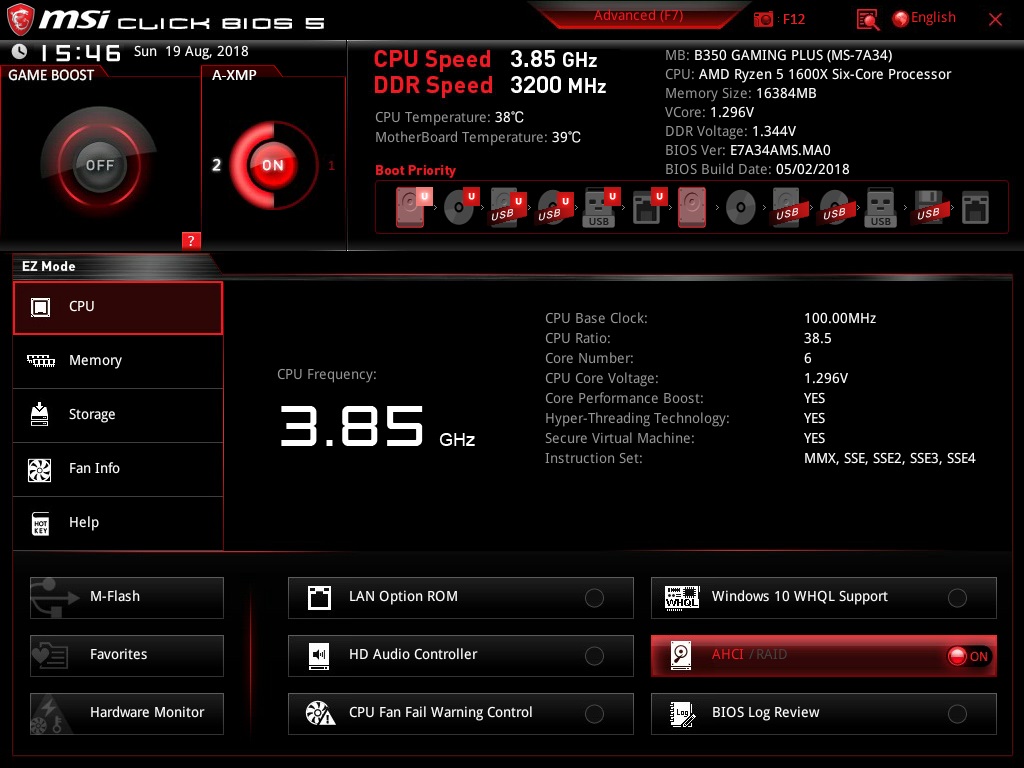Select the UEFI hard disk boot device icon
This screenshot has width=1024, height=768.
pyautogui.click(x=413, y=208)
